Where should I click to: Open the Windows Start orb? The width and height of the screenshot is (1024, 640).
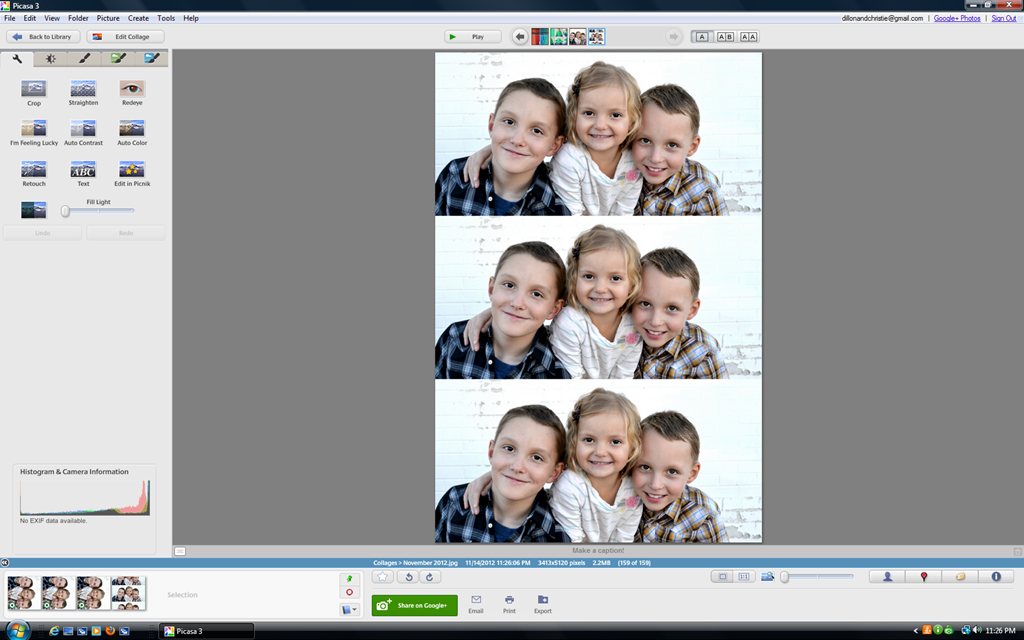(18, 631)
